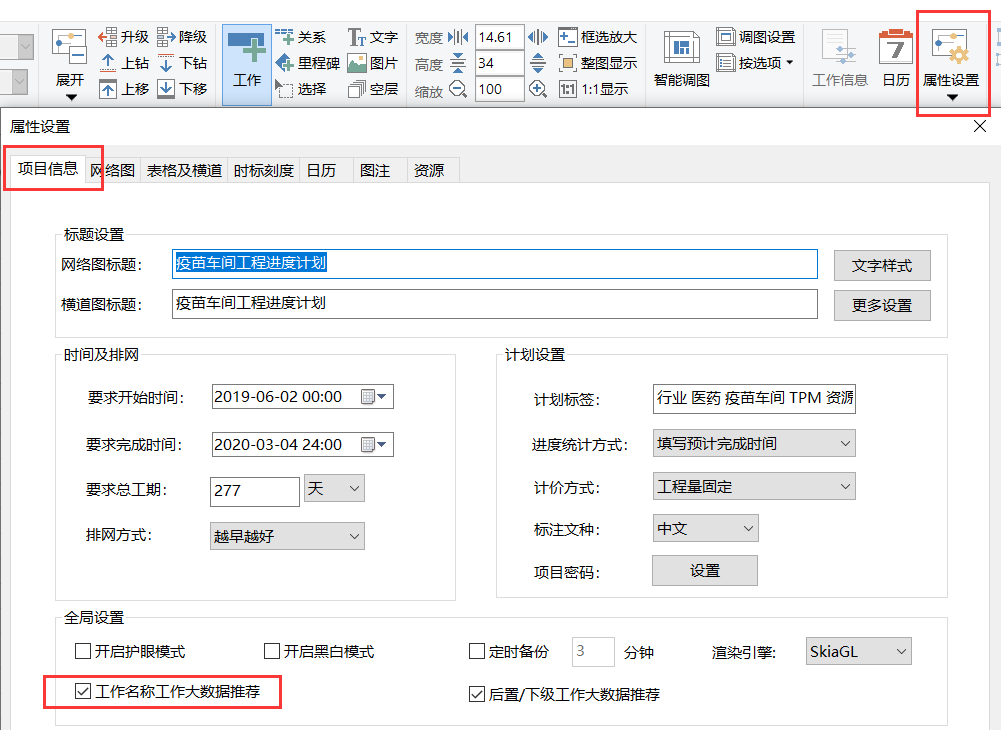Image resolution: width=1001 pixels, height=730 pixels.
Task: Open 要求总工期 unit 天 dropdown
Action: point(335,489)
